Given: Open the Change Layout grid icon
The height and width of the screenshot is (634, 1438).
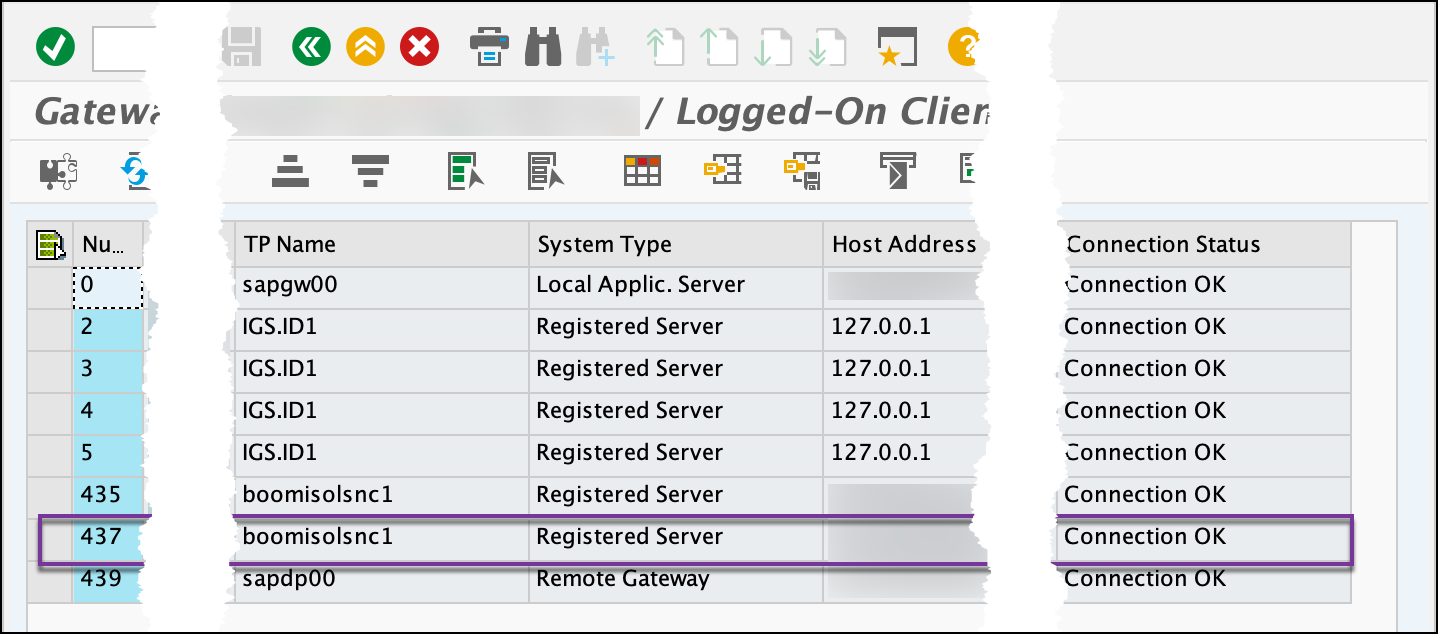Looking at the screenshot, I should pos(641,170).
